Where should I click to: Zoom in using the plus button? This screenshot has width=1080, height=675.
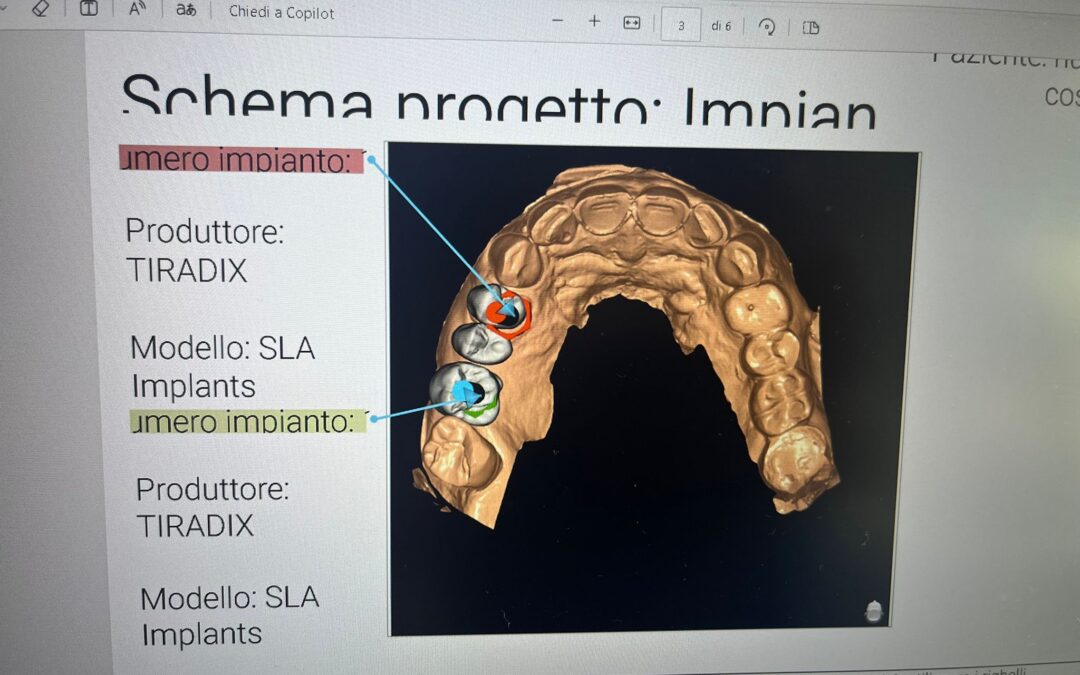click(594, 21)
